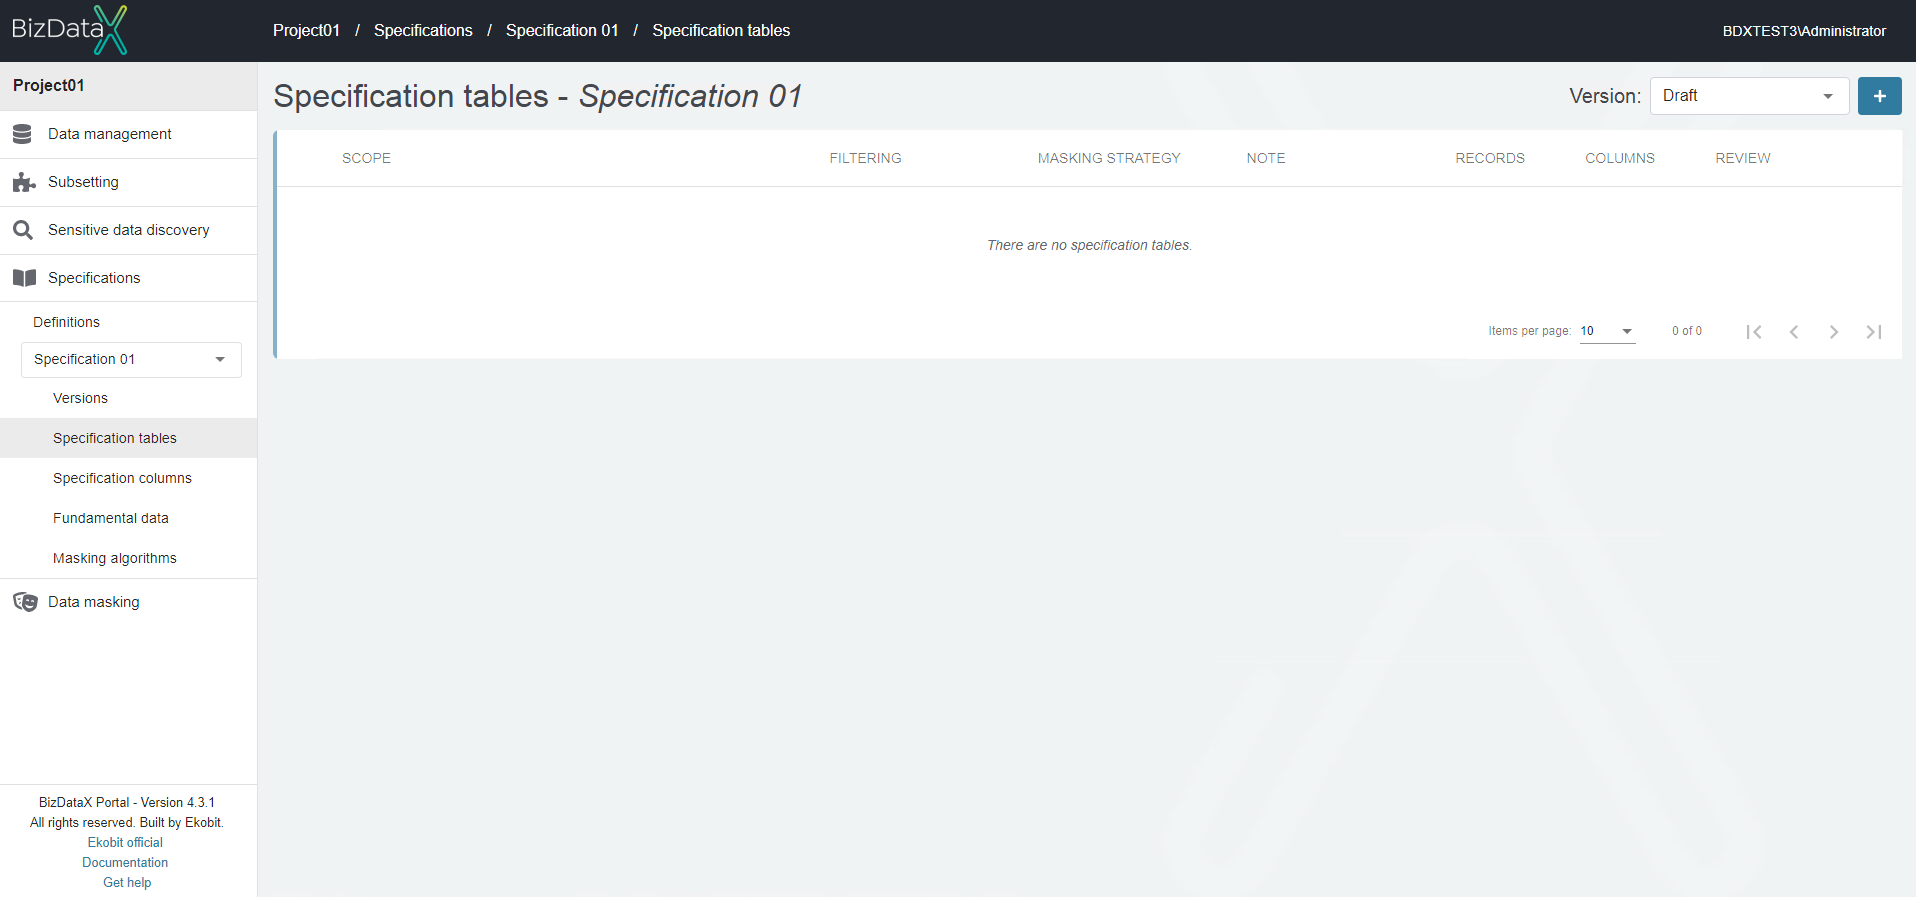Go to the first page of results
The height and width of the screenshot is (897, 1916).
point(1753,332)
